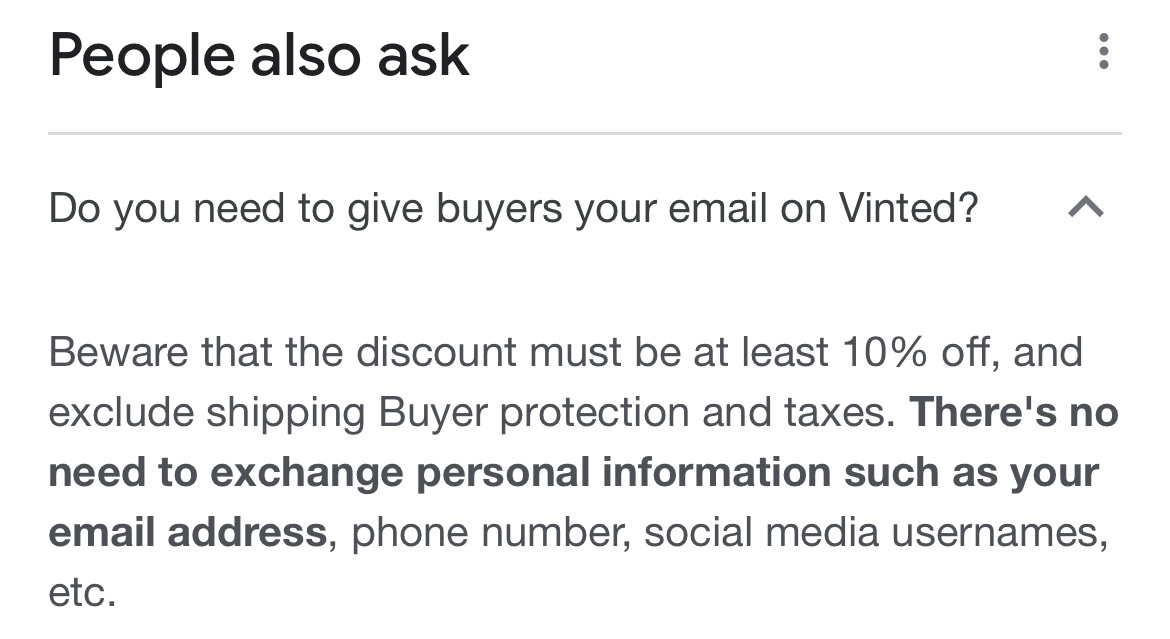This screenshot has height=639, width=1170.
Task: Click the "People also ask" heading
Action: (259, 55)
